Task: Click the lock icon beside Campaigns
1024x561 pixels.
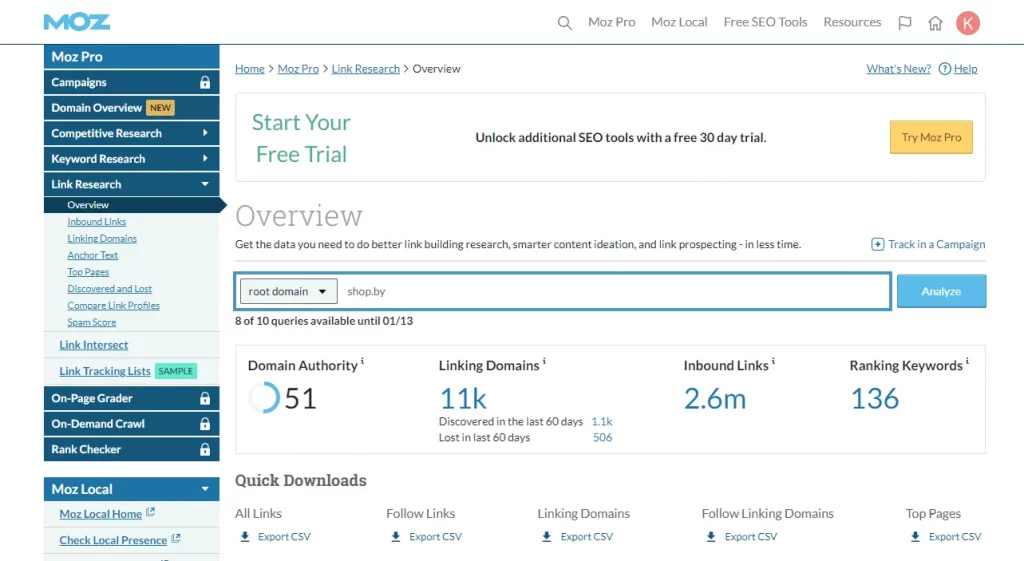Action: point(205,83)
